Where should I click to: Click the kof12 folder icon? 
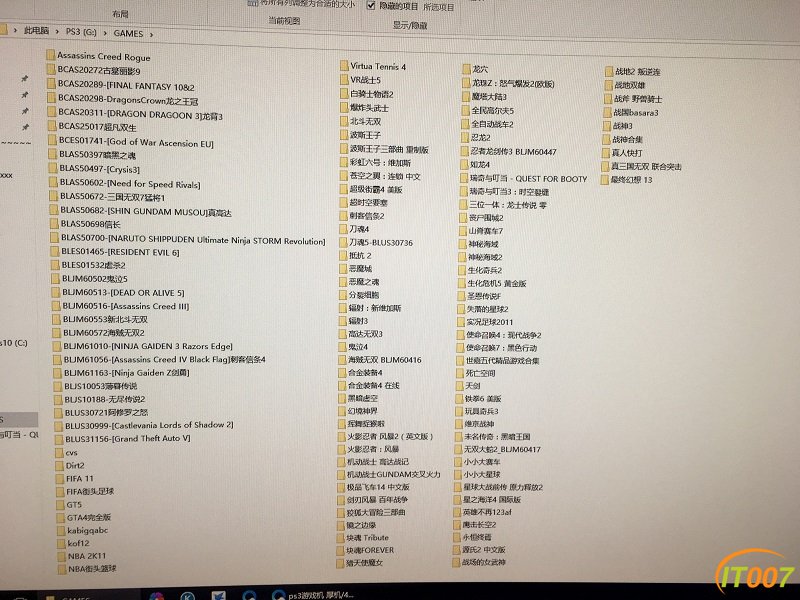61,543
